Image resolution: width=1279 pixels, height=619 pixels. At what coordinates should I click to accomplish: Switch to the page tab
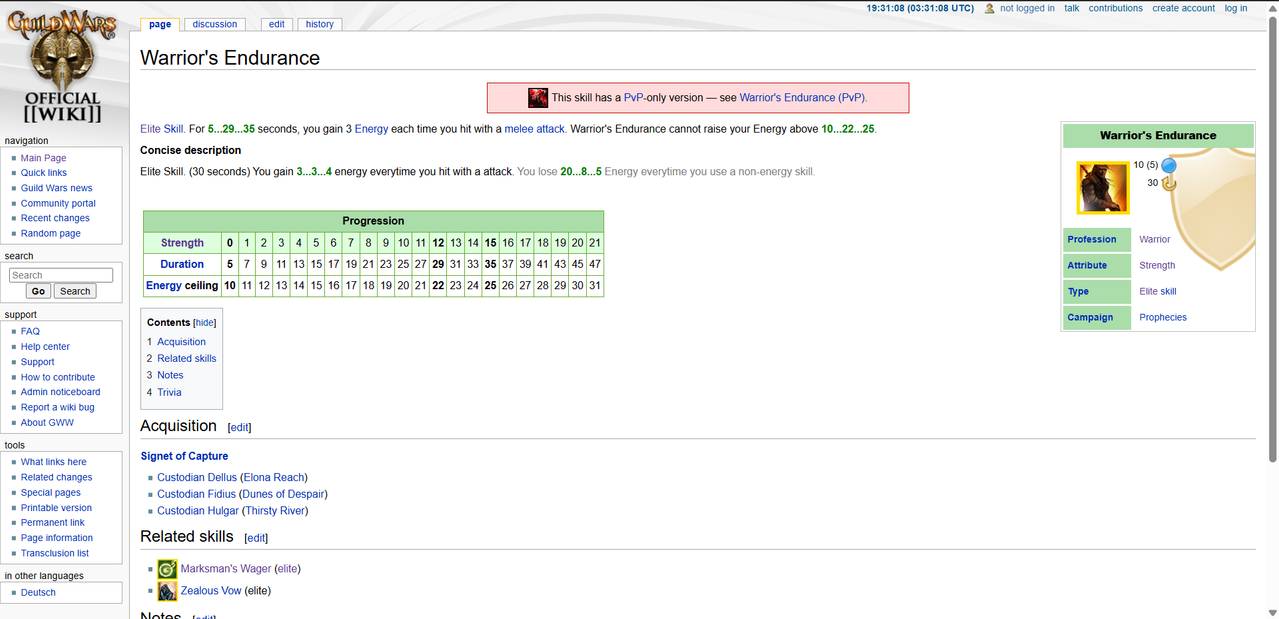click(160, 24)
